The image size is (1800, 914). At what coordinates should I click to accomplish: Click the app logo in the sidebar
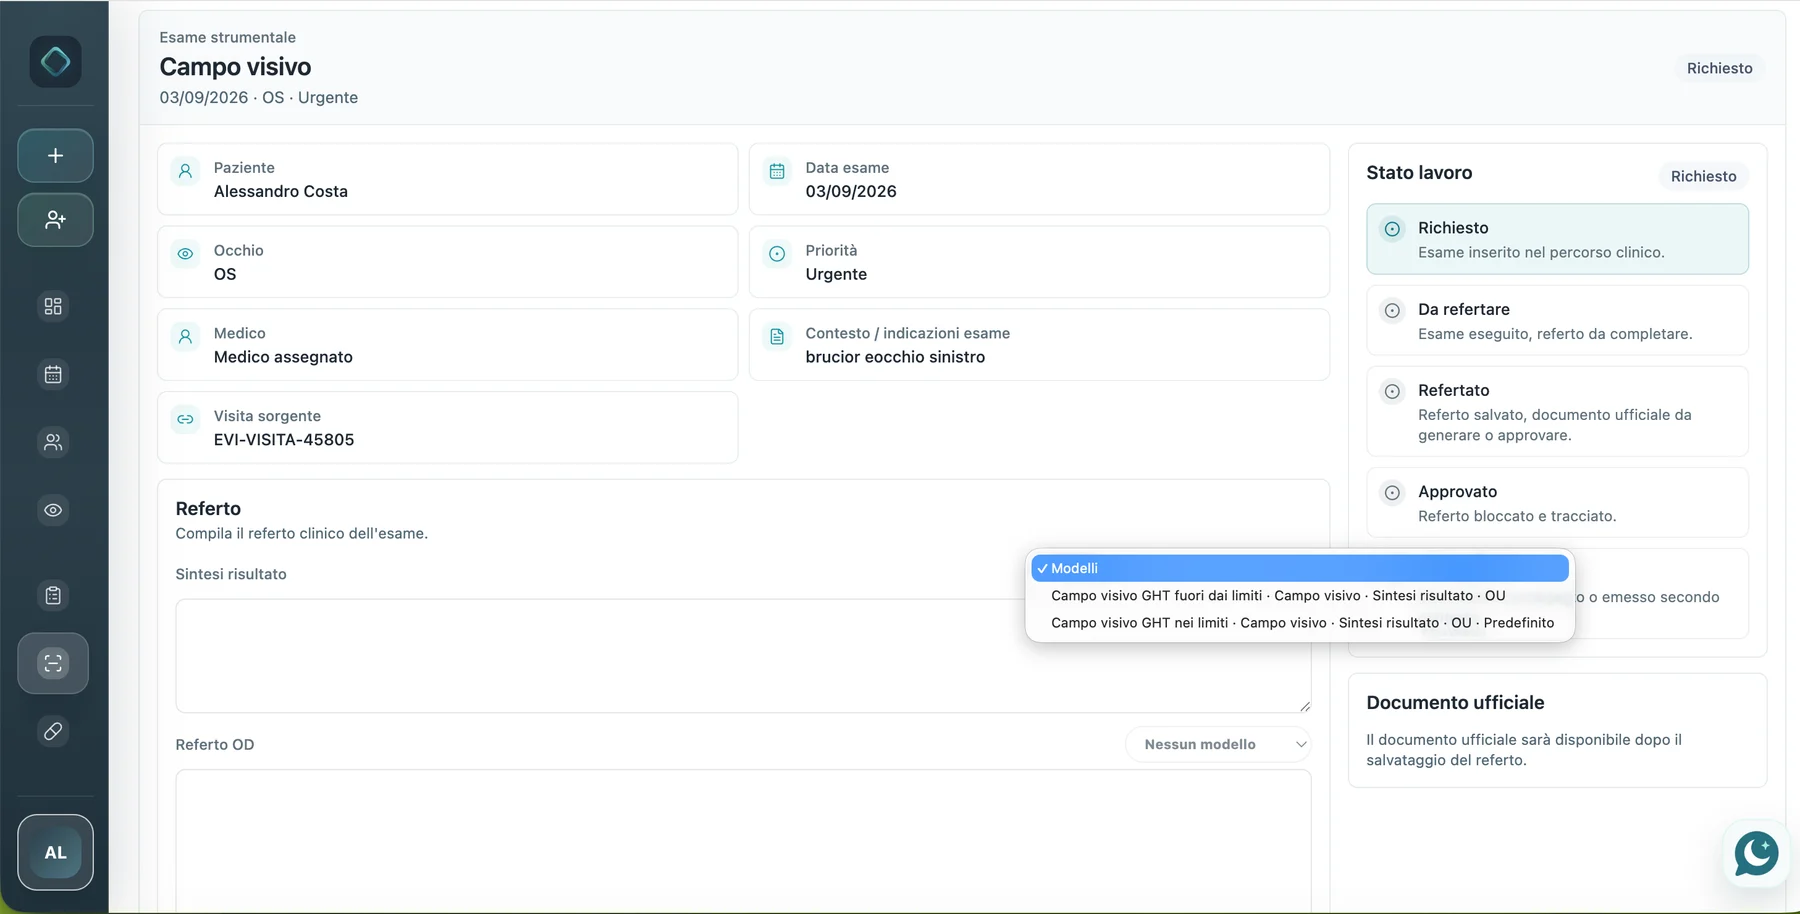55,62
